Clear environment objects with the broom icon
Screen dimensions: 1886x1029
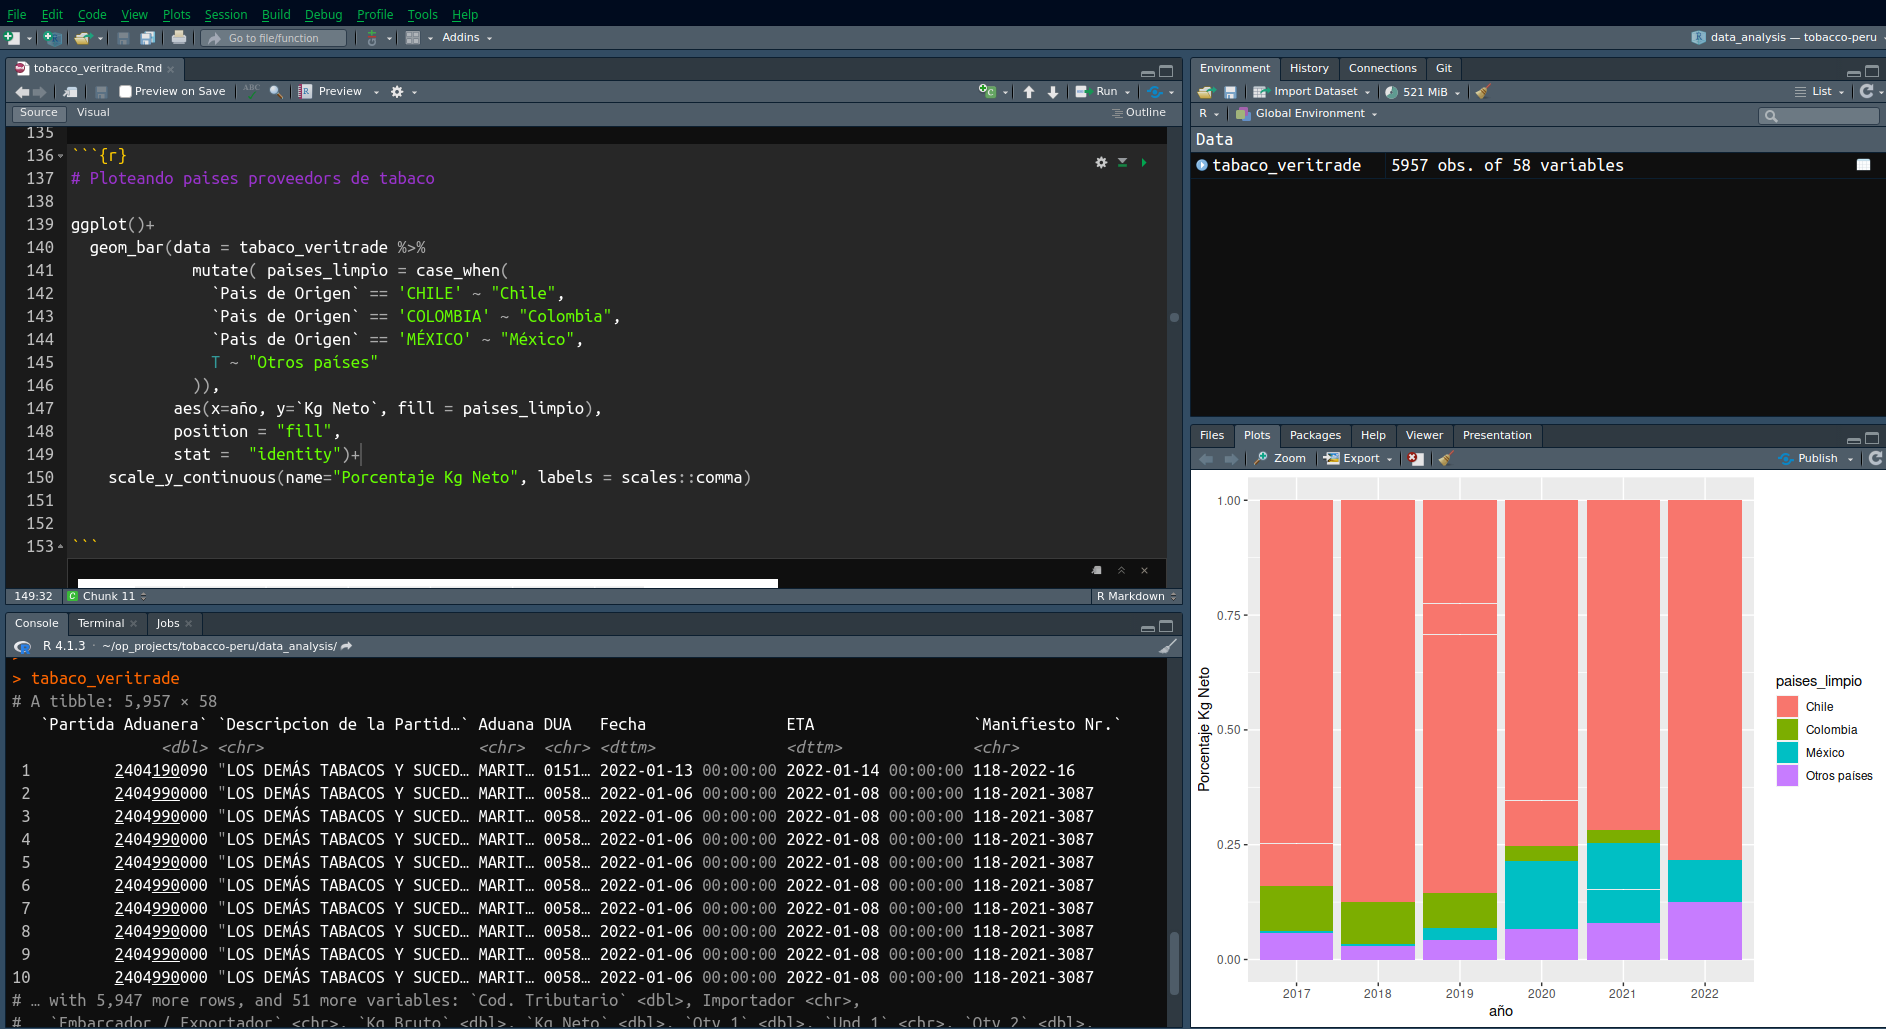tap(1482, 92)
